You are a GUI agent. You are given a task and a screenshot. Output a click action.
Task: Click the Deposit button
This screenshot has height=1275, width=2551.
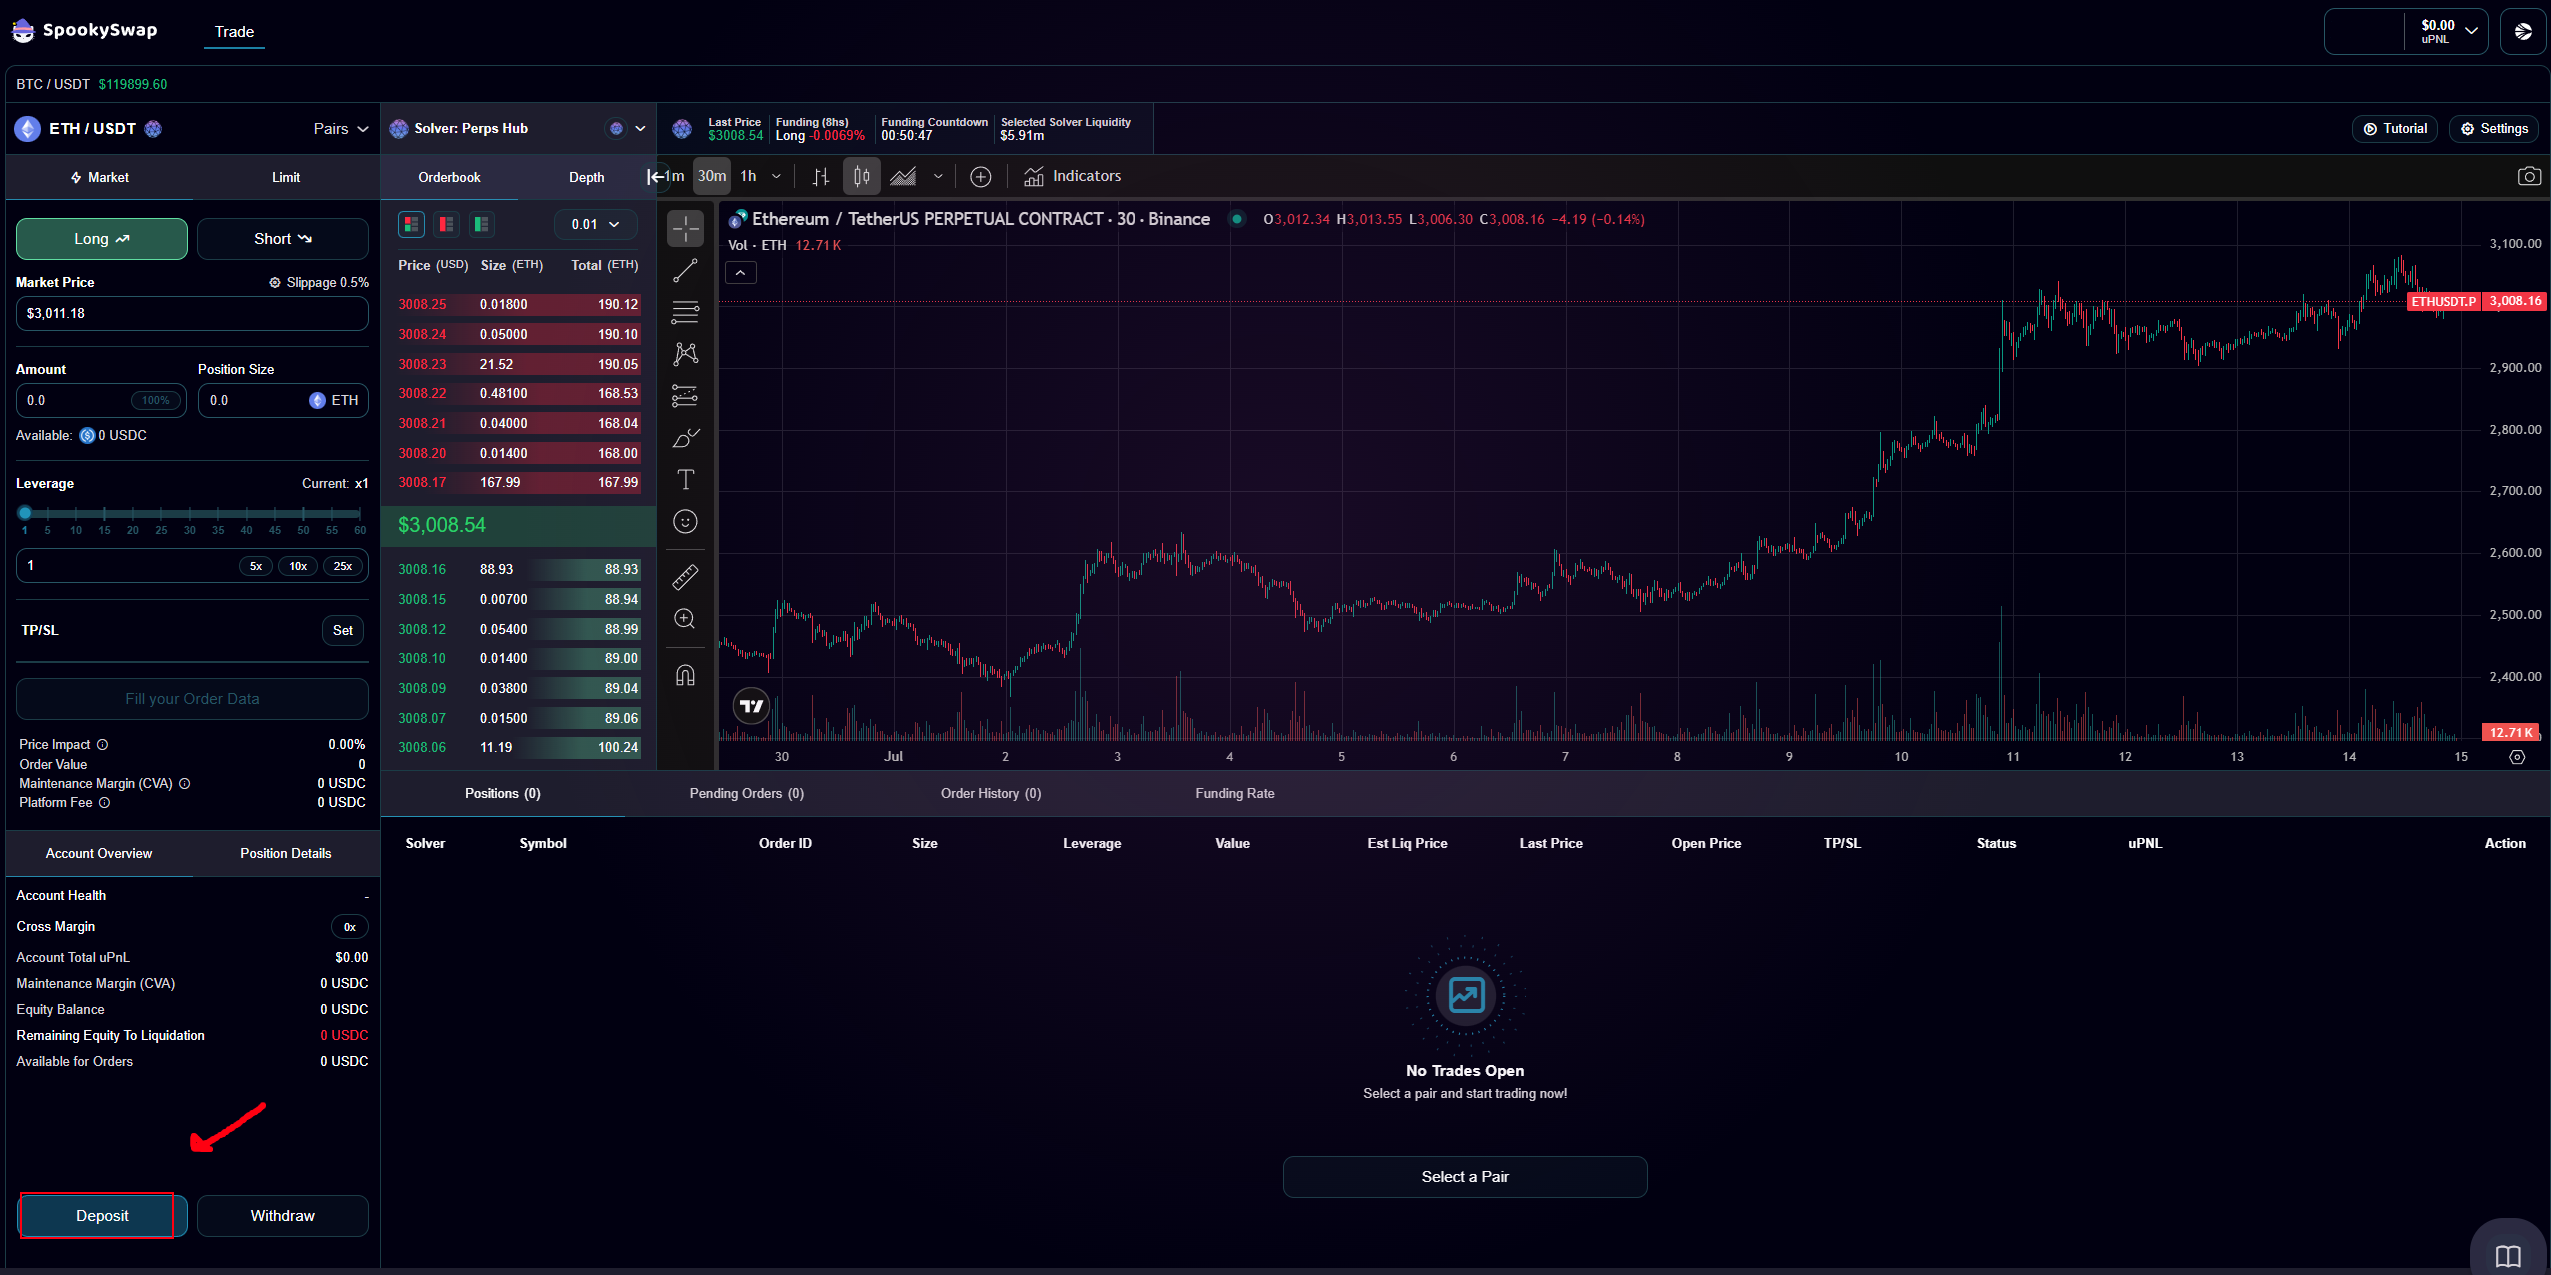click(x=102, y=1215)
